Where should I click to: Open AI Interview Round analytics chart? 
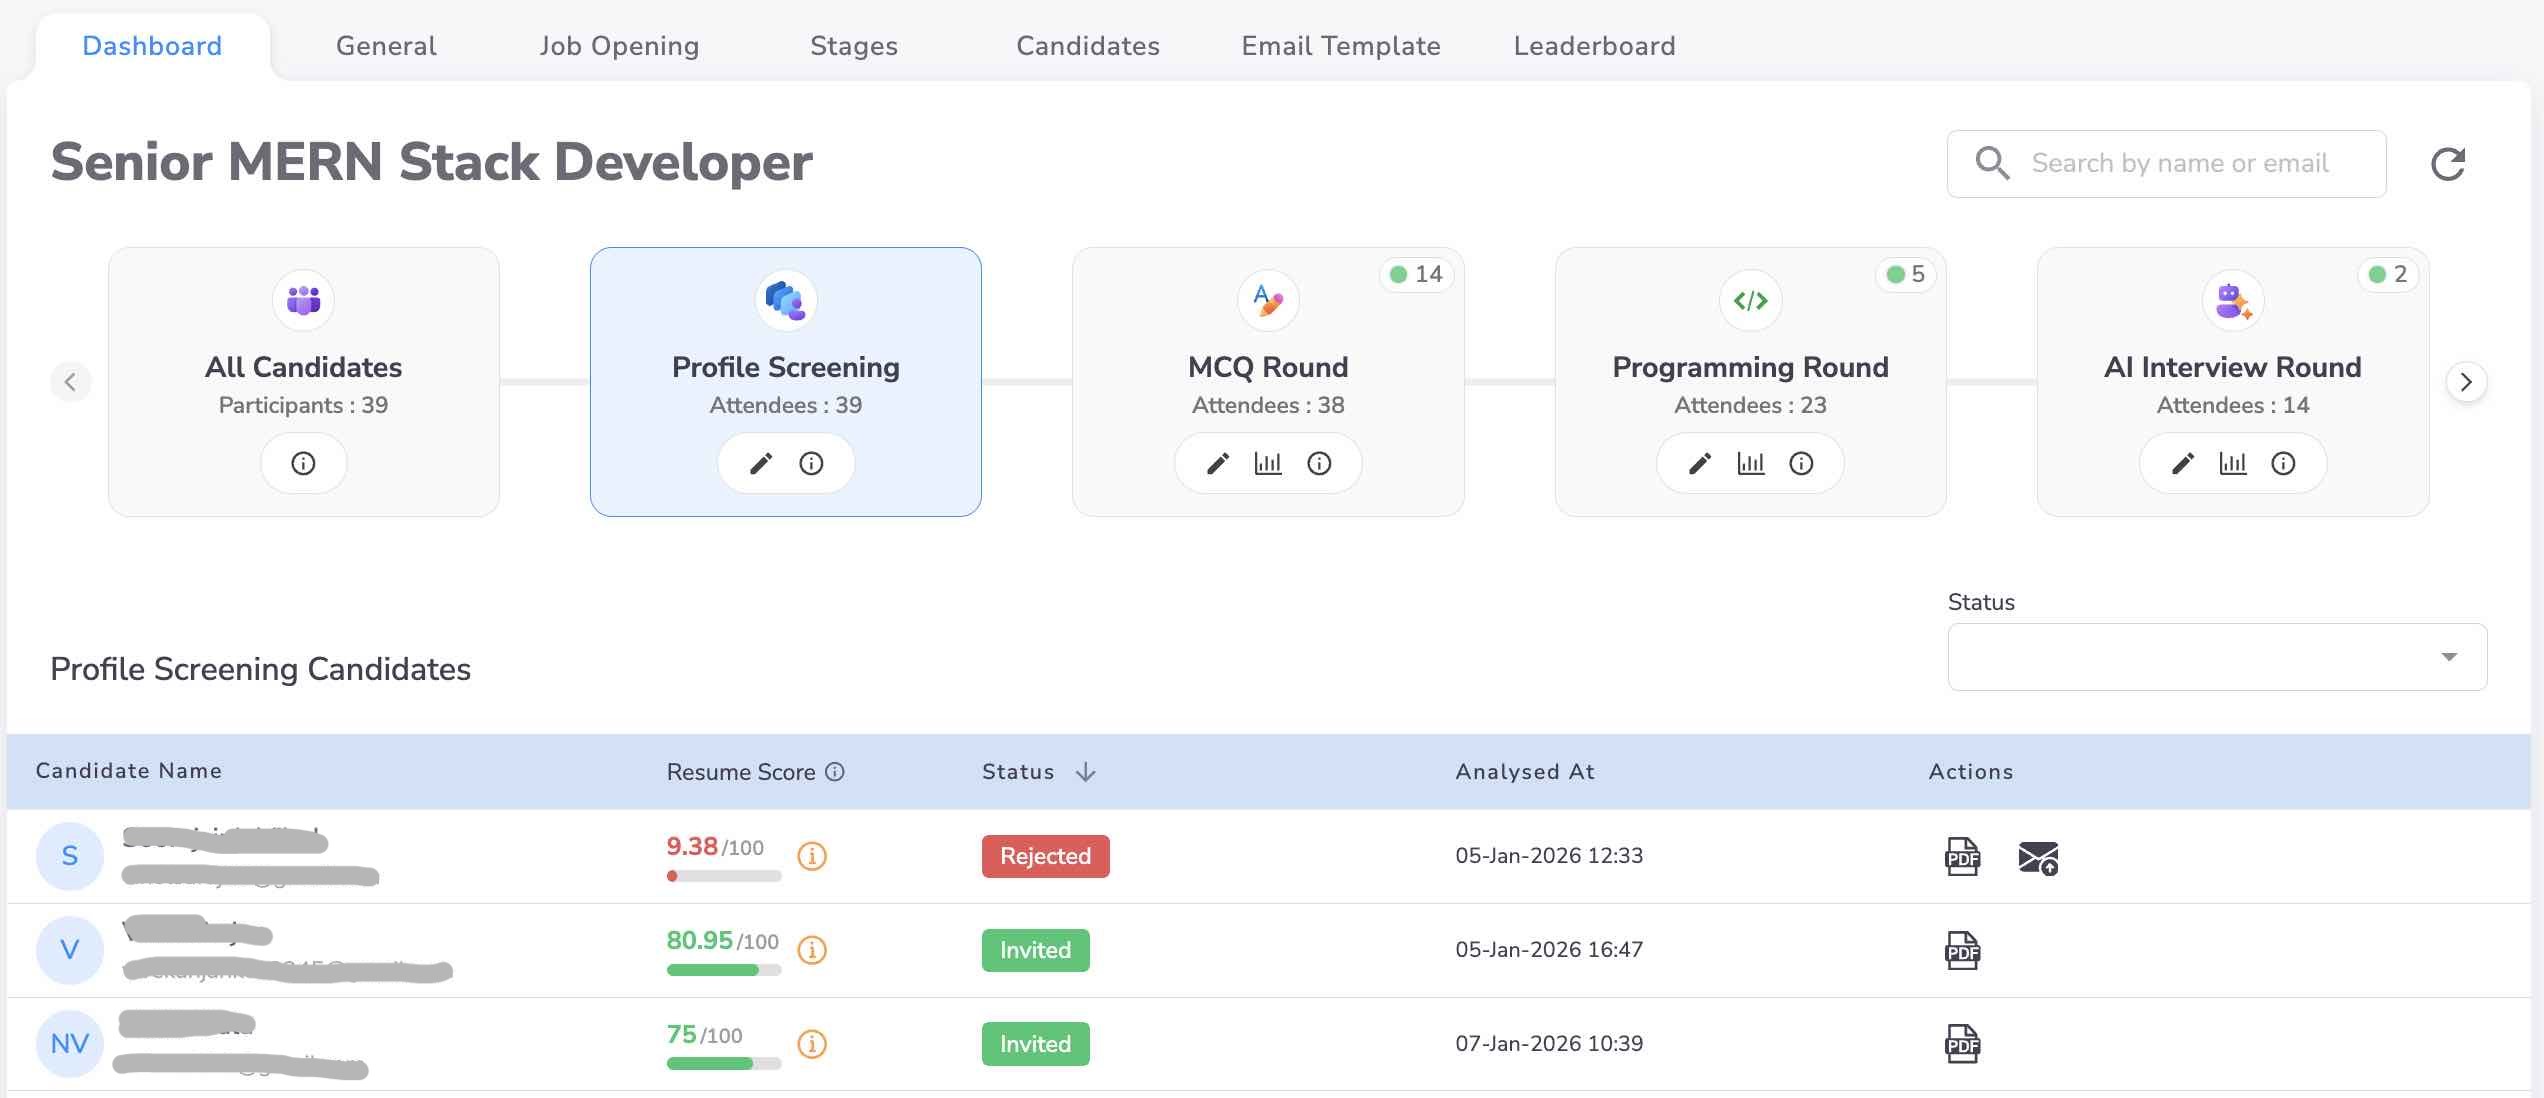pyautogui.click(x=2232, y=463)
